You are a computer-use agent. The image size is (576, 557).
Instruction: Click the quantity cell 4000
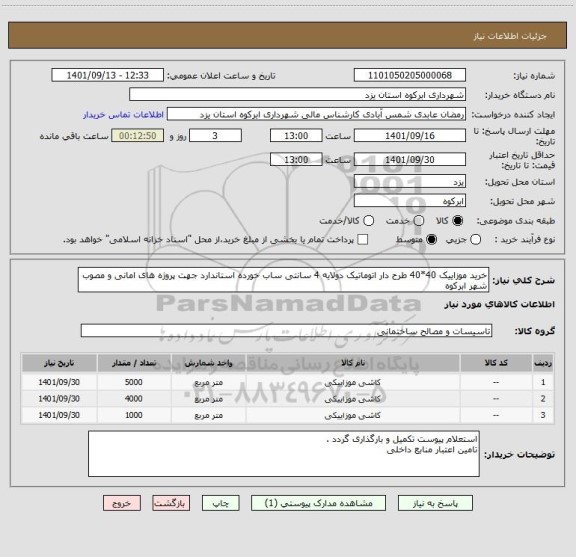click(134, 399)
